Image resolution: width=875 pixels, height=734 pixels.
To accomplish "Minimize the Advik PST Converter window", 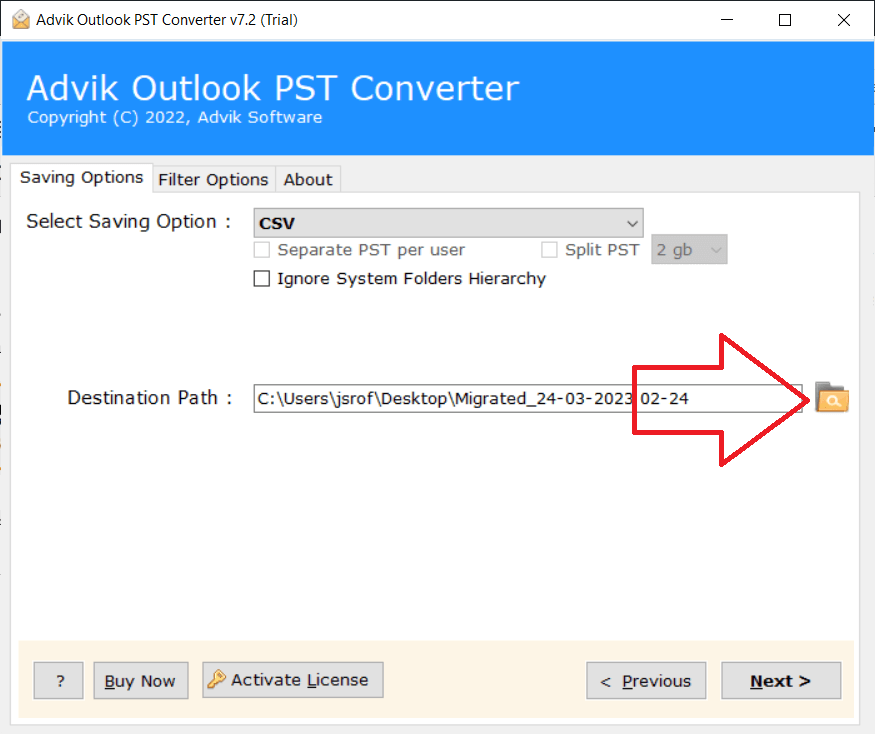I will tap(727, 20).
